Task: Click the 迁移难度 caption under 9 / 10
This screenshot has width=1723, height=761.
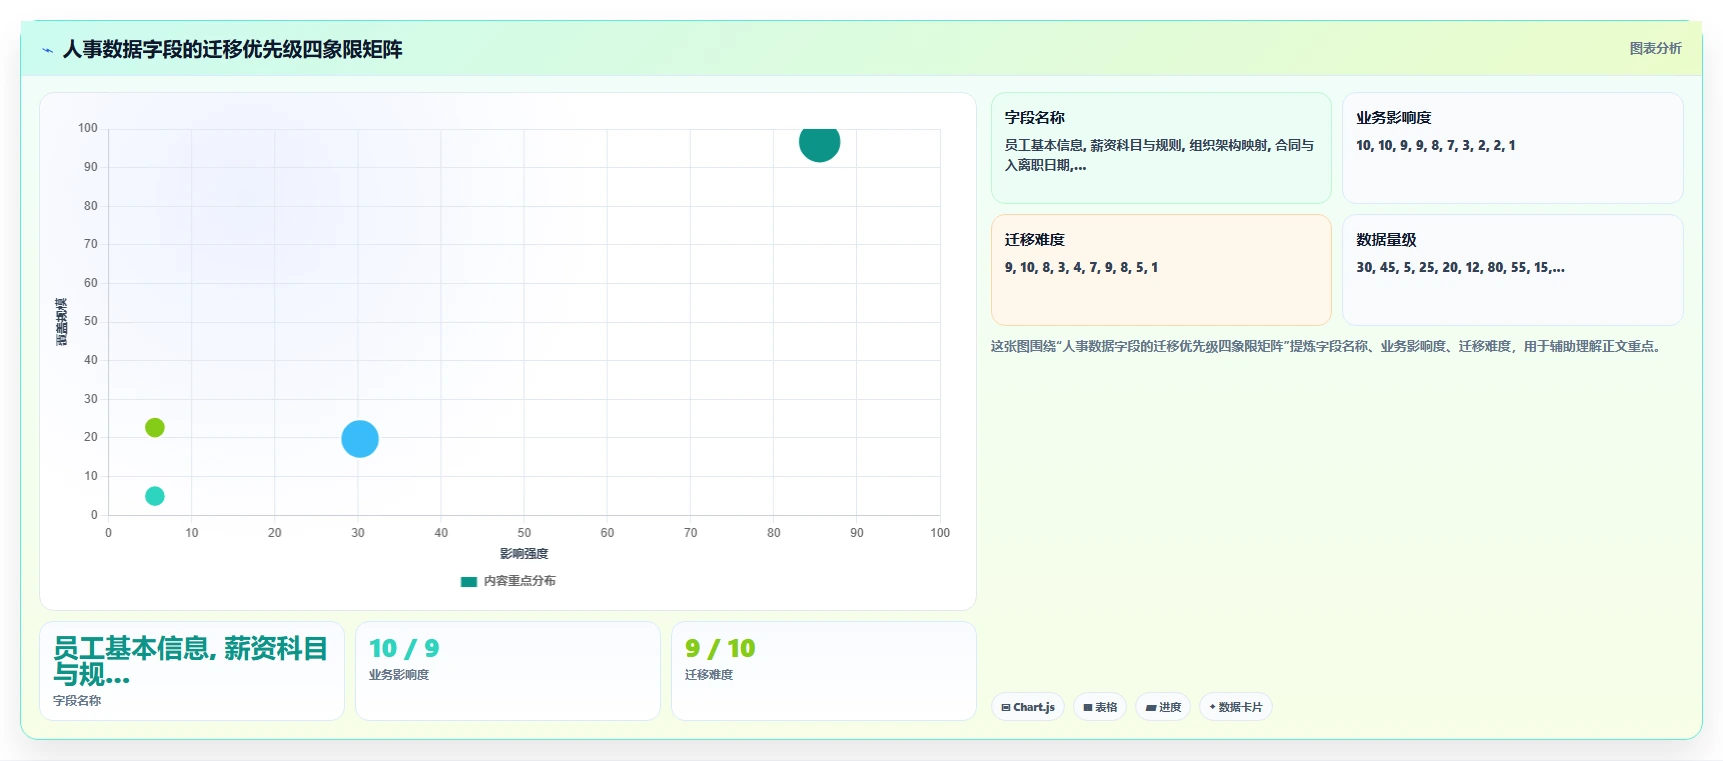Action: 708,675
